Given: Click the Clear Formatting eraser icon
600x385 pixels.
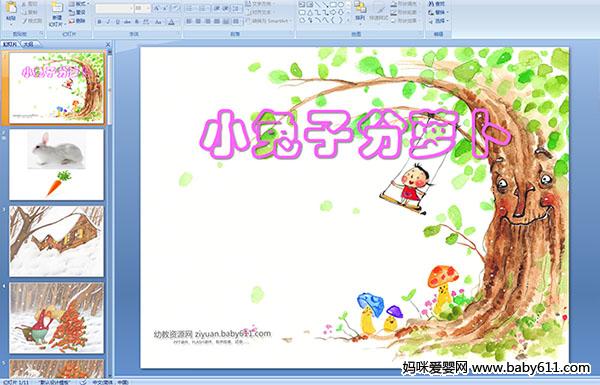Looking at the screenshot, I should click(x=176, y=8).
